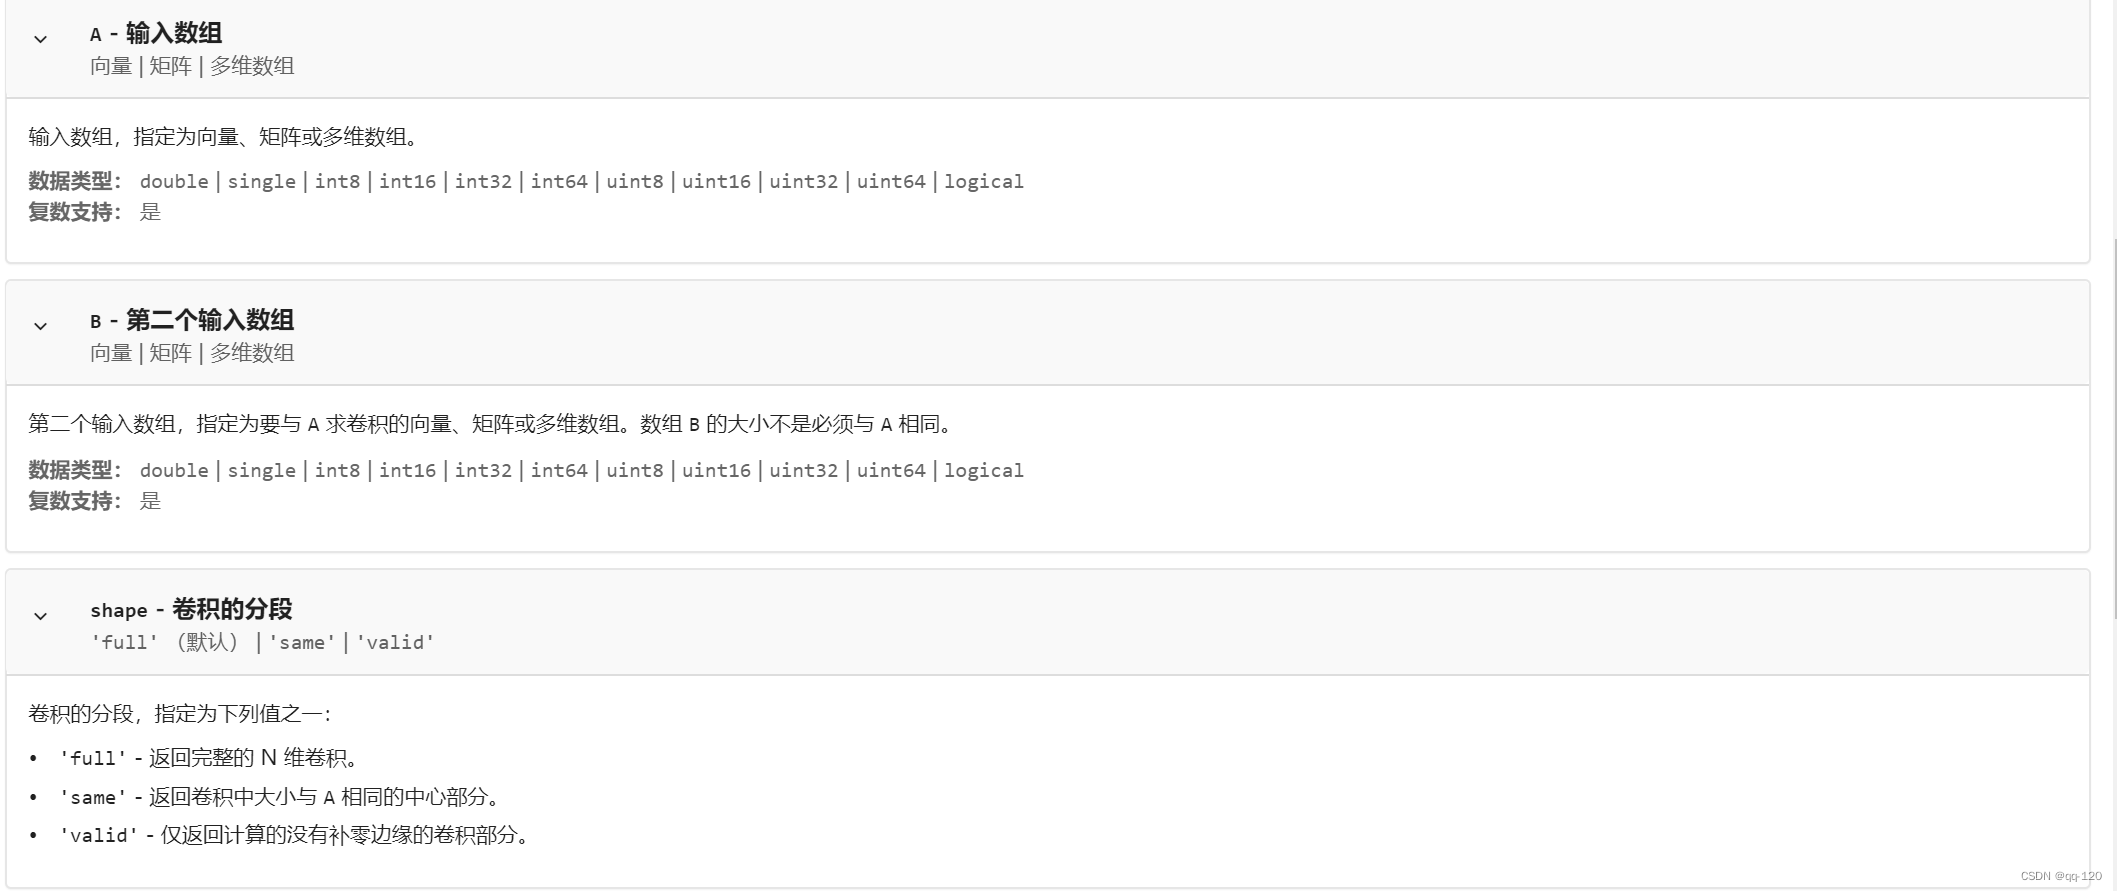2117x891 pixels.
Task: Click the 'same' bullet item description
Action: [280, 797]
